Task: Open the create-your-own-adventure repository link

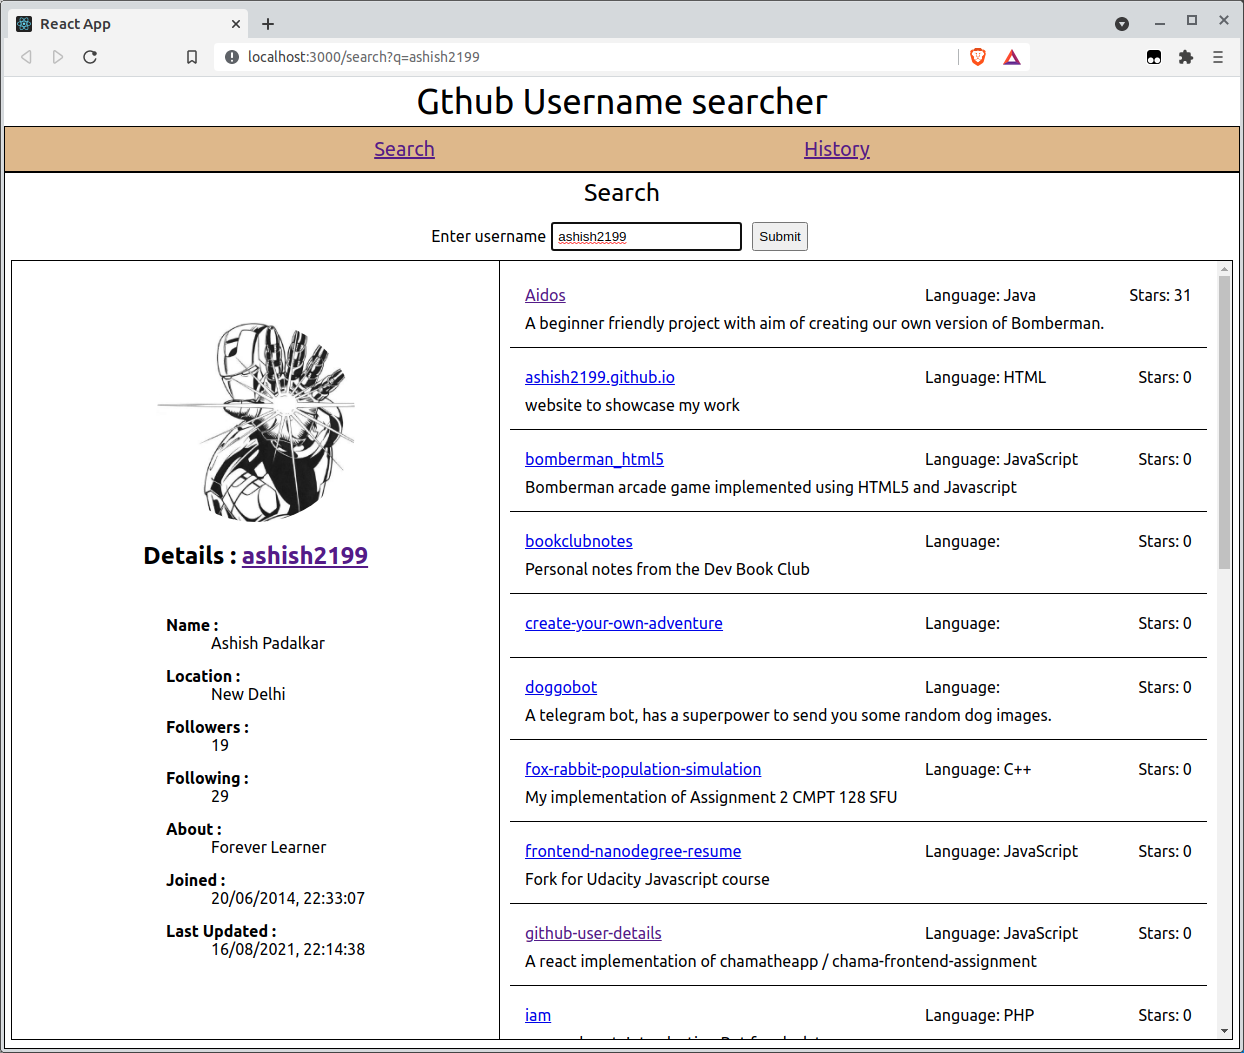Action: [x=624, y=623]
